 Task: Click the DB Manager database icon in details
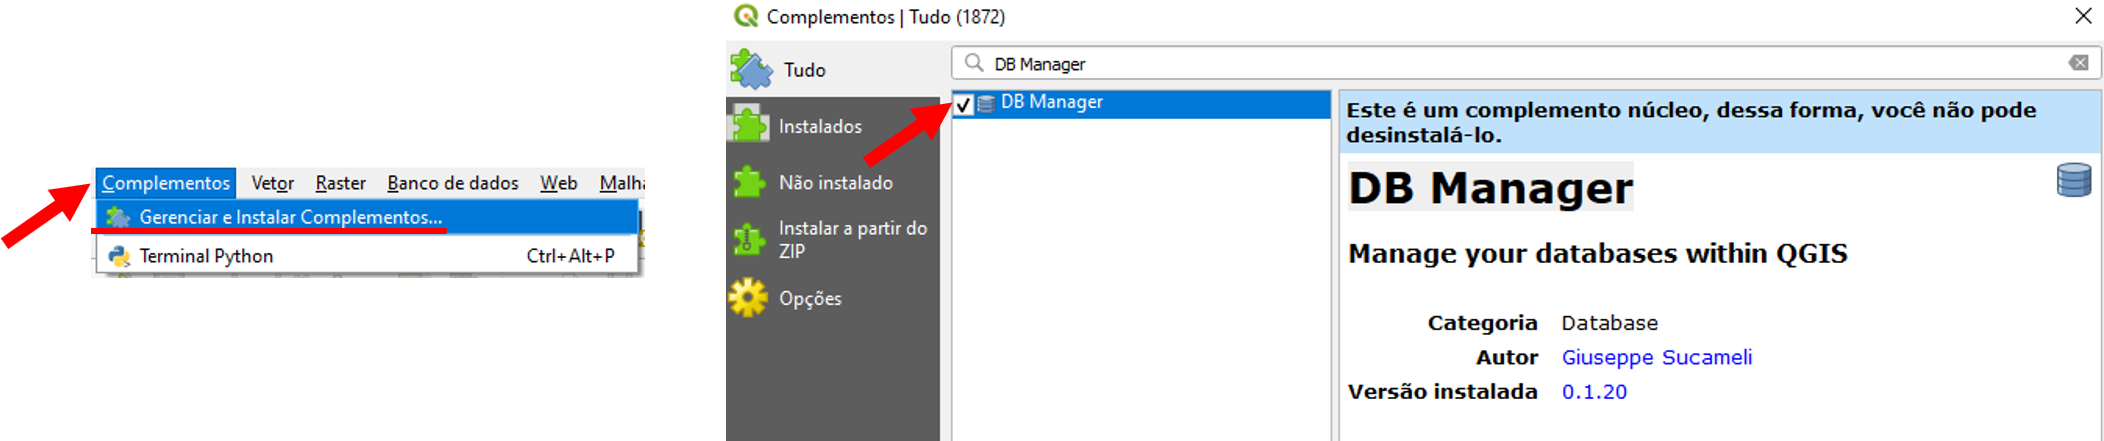(x=2073, y=181)
